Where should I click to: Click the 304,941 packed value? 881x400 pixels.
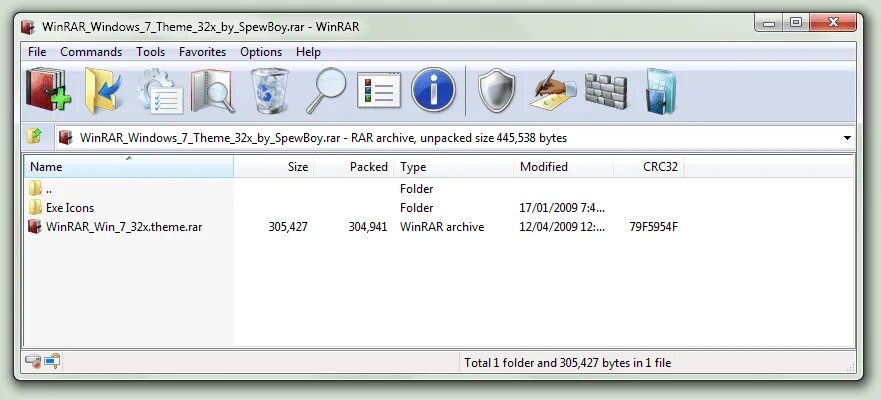click(x=367, y=227)
